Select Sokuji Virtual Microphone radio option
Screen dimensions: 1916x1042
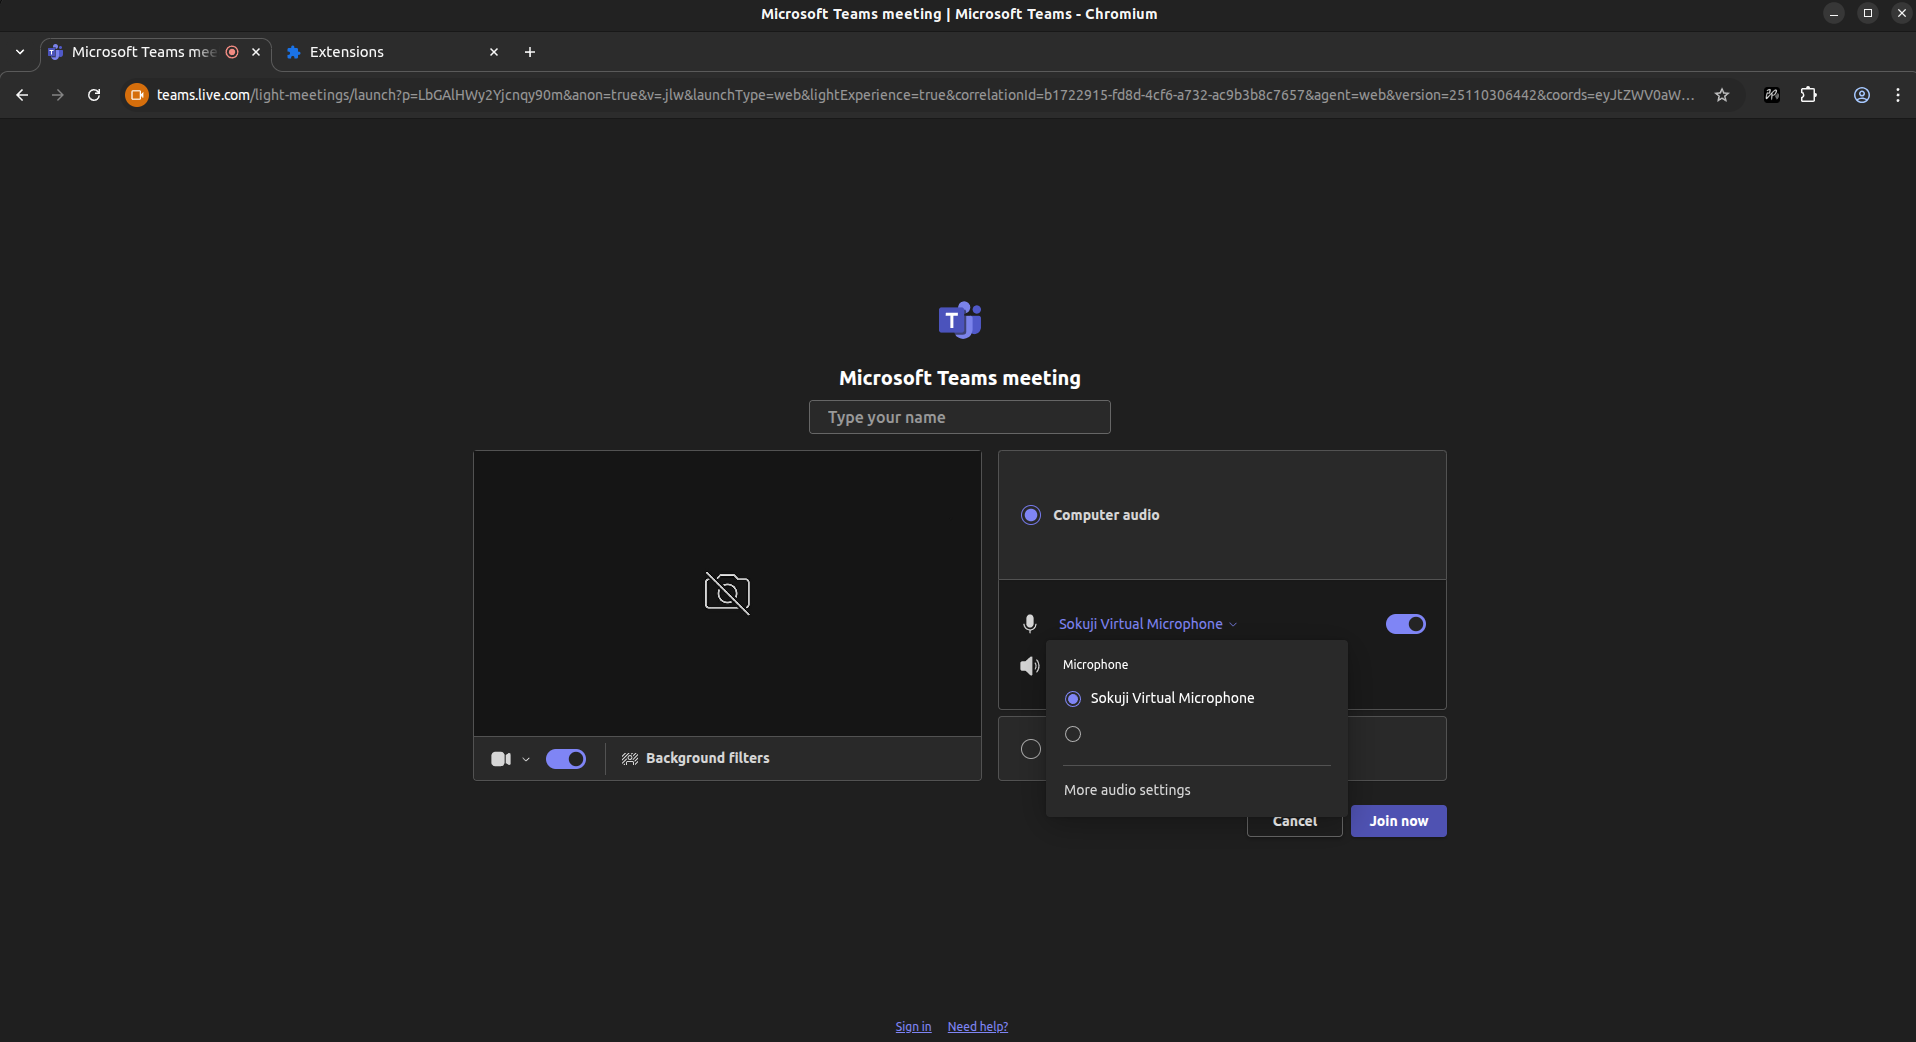tap(1073, 699)
